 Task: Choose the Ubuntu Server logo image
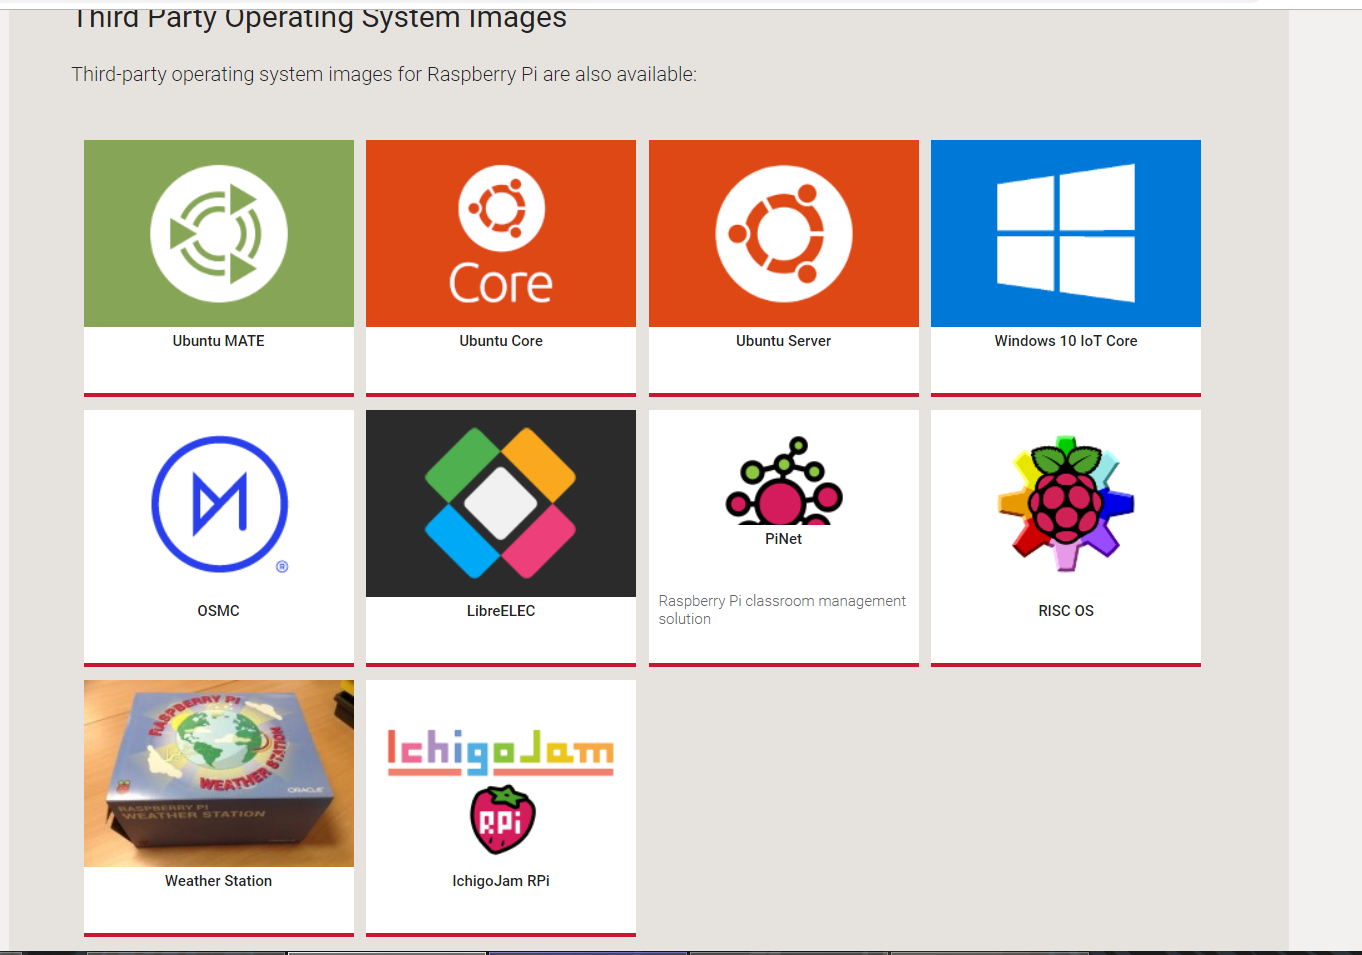(784, 233)
